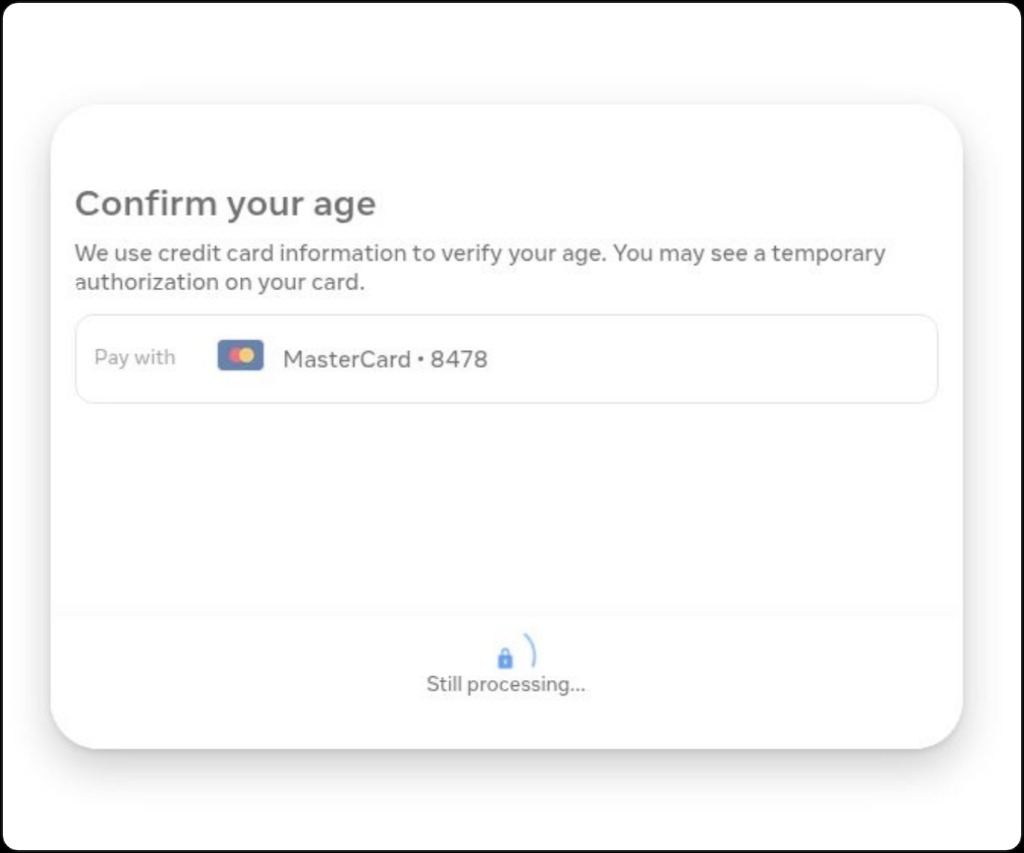Select the MasterCard • 8478 card text

coord(385,359)
